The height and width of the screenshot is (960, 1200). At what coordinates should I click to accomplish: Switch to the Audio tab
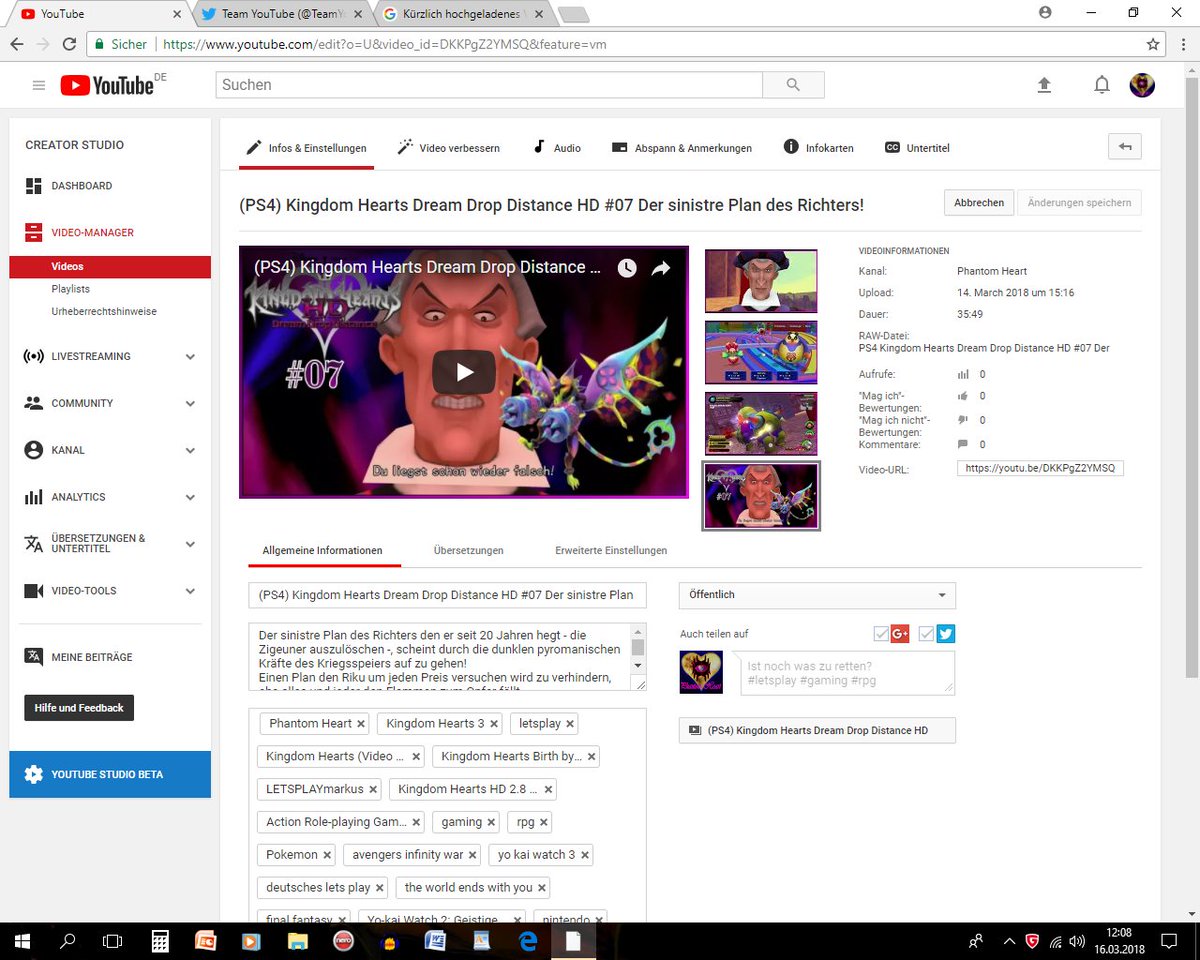[x=556, y=147]
